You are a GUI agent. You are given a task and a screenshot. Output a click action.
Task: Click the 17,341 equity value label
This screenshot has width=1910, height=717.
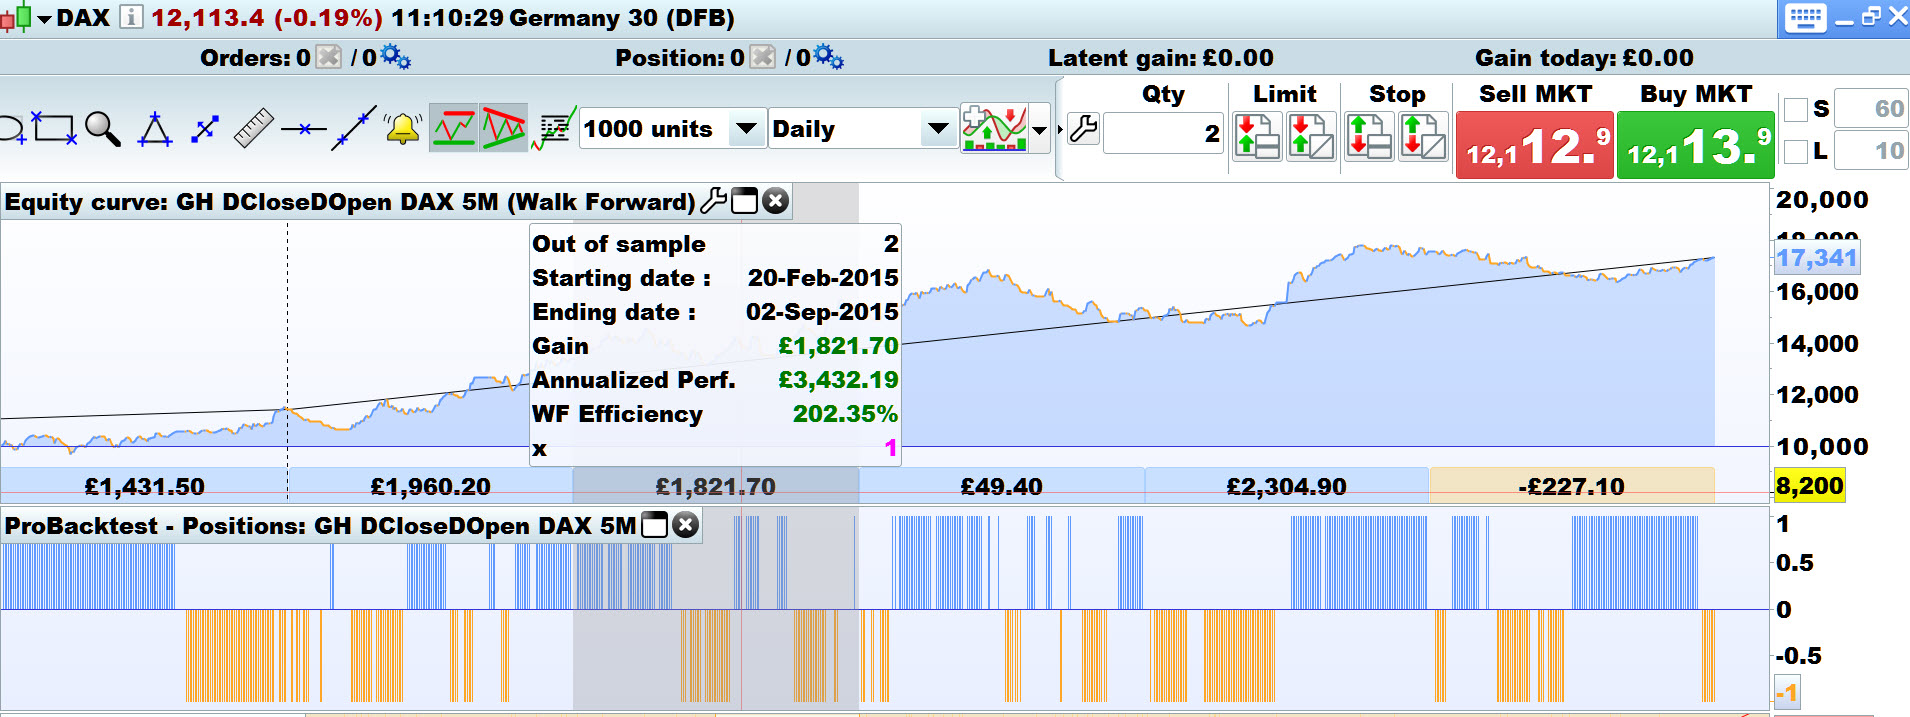(1817, 258)
